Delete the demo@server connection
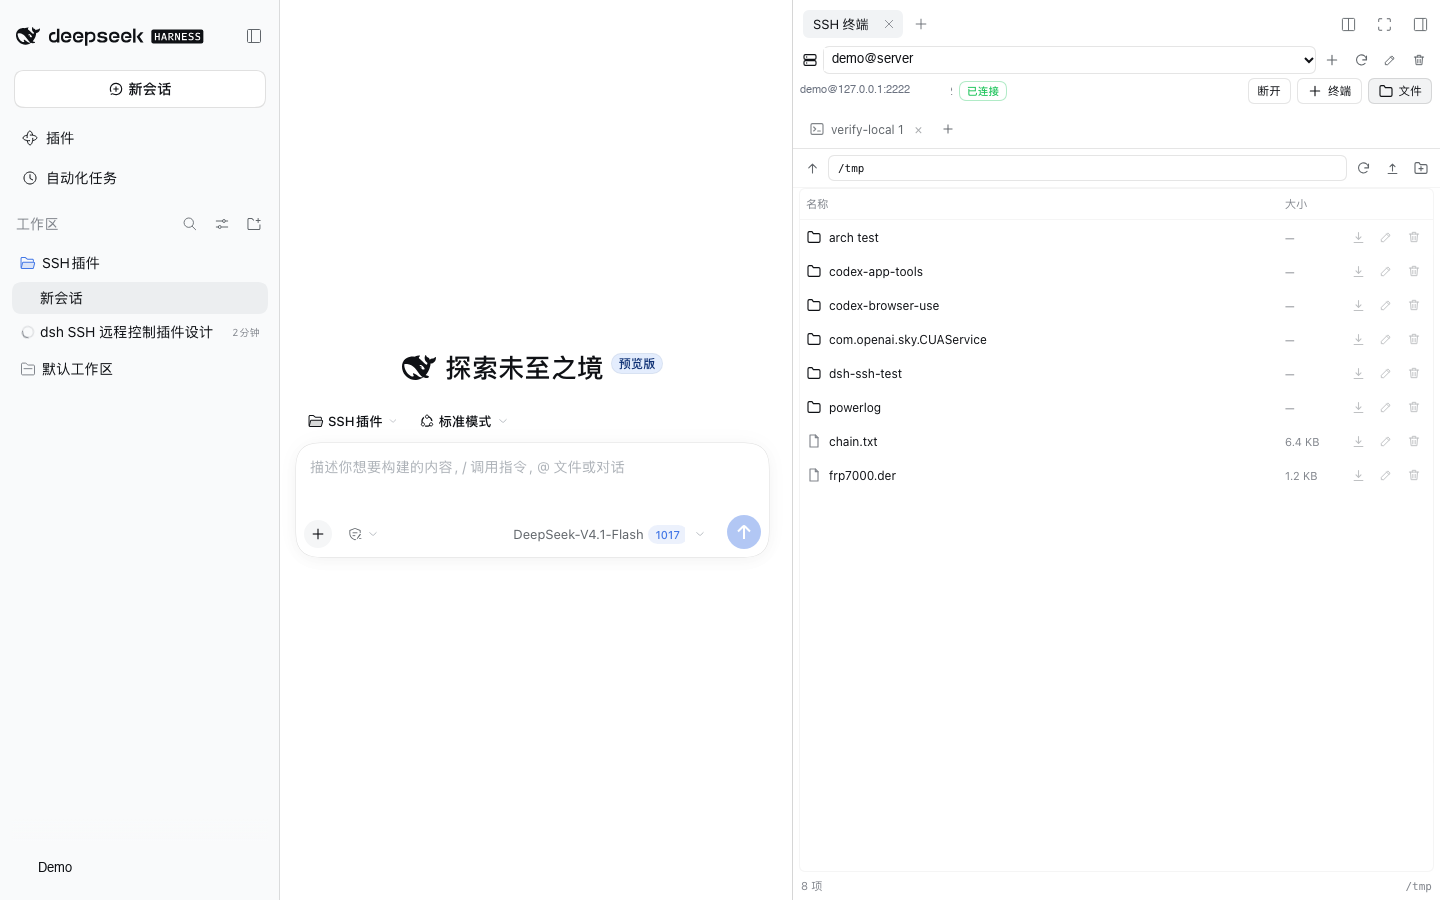 [1419, 60]
